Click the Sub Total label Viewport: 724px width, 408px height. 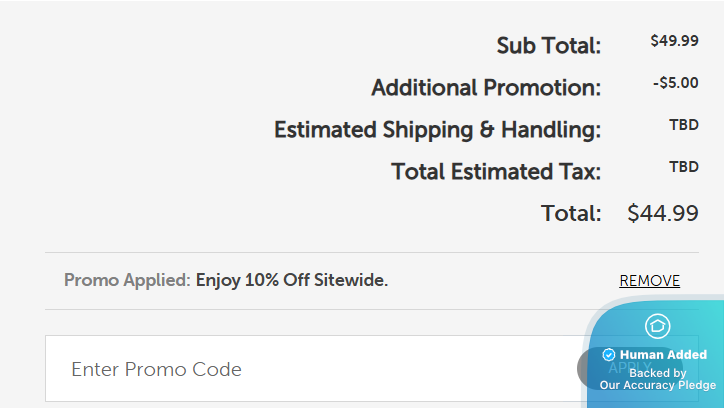549,45
